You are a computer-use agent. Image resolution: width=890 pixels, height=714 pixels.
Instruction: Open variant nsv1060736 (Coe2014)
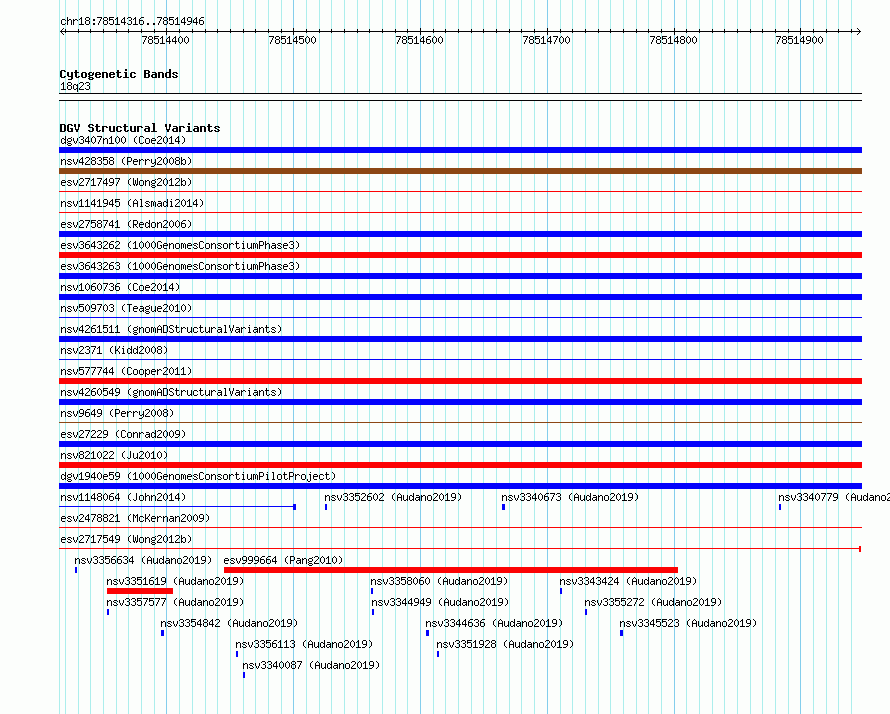coord(120,287)
